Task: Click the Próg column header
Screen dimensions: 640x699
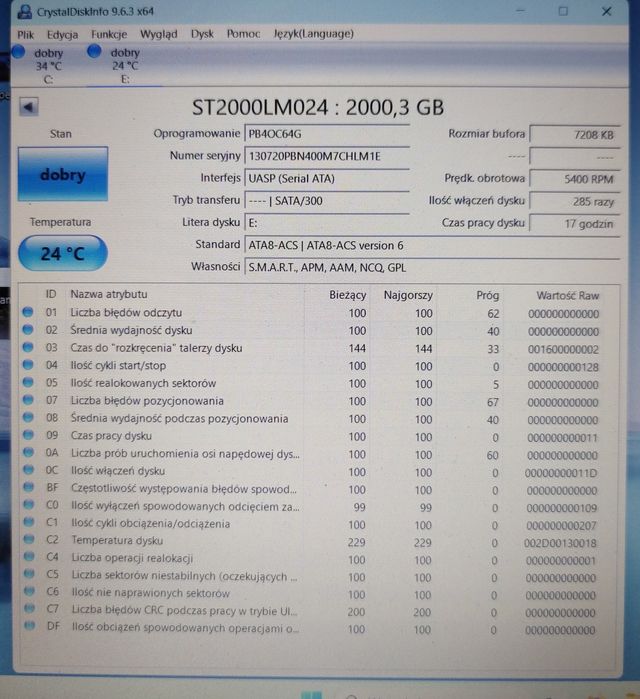Action: [x=488, y=295]
